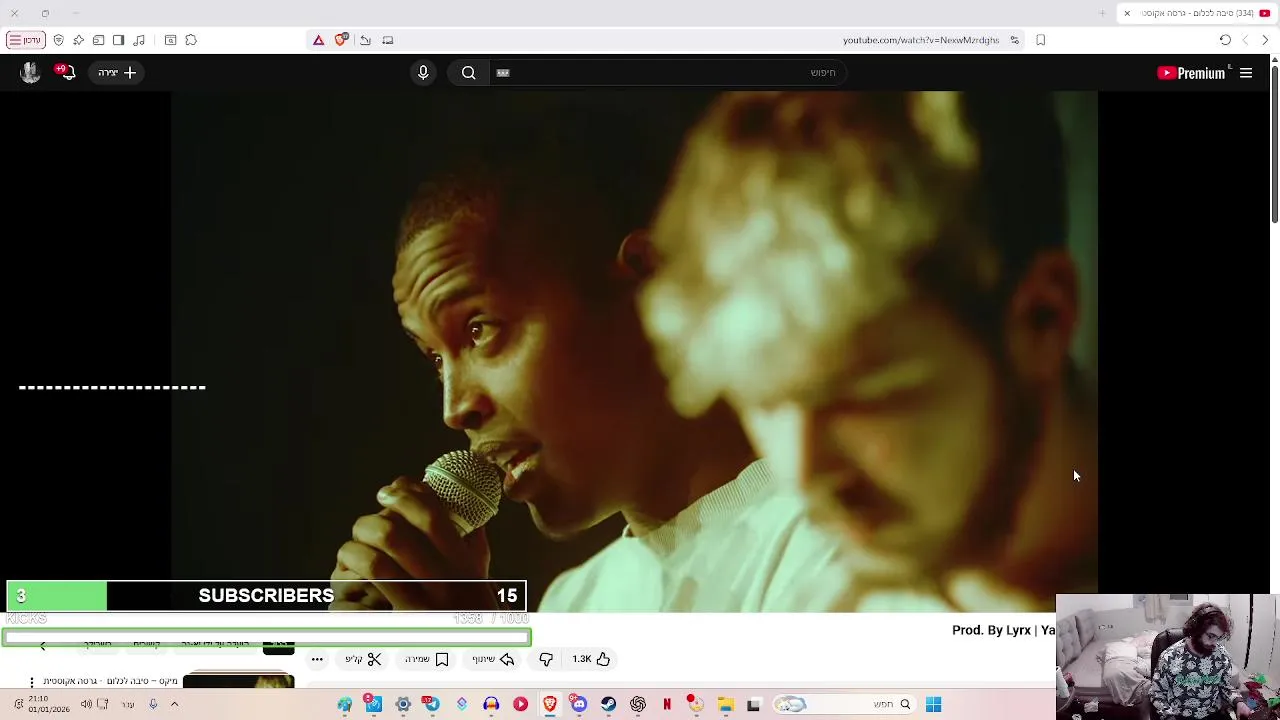
Task: Close the YouTube browser tab
Action: click(1127, 13)
